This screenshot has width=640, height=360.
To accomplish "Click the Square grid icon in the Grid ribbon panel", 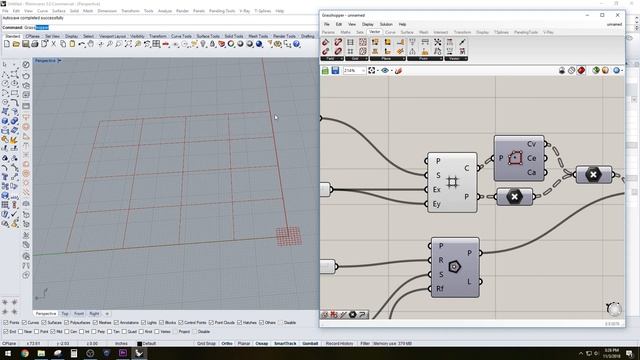I will (x=350, y=51).
